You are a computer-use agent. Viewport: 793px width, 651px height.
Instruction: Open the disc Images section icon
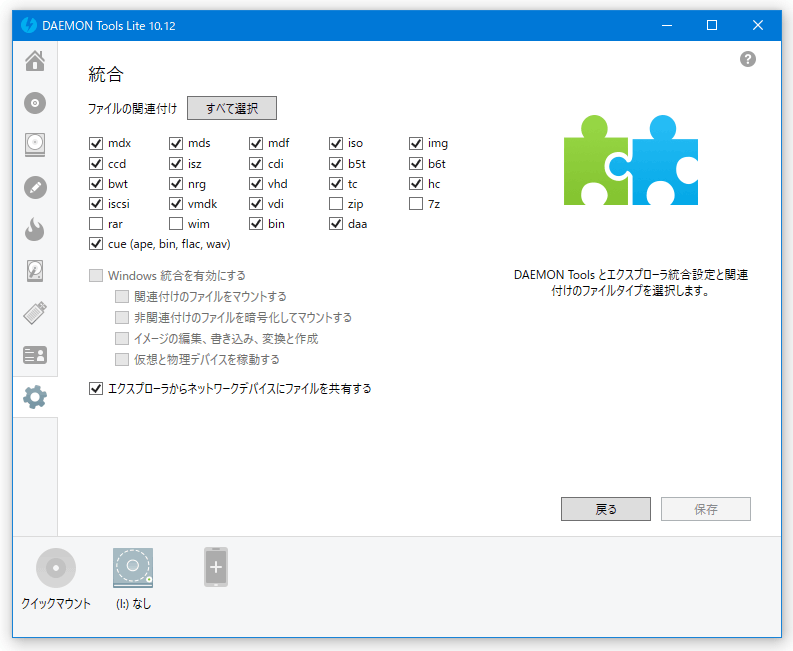pyautogui.click(x=35, y=103)
